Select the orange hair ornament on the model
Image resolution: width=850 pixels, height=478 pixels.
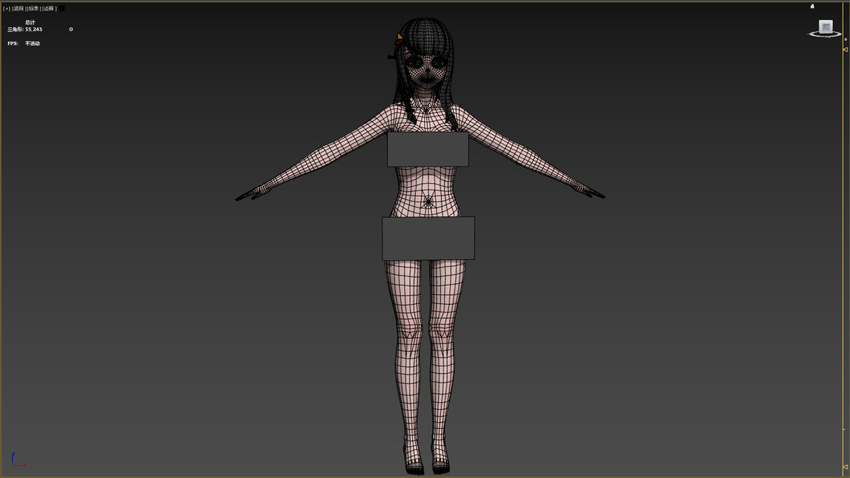click(x=400, y=39)
